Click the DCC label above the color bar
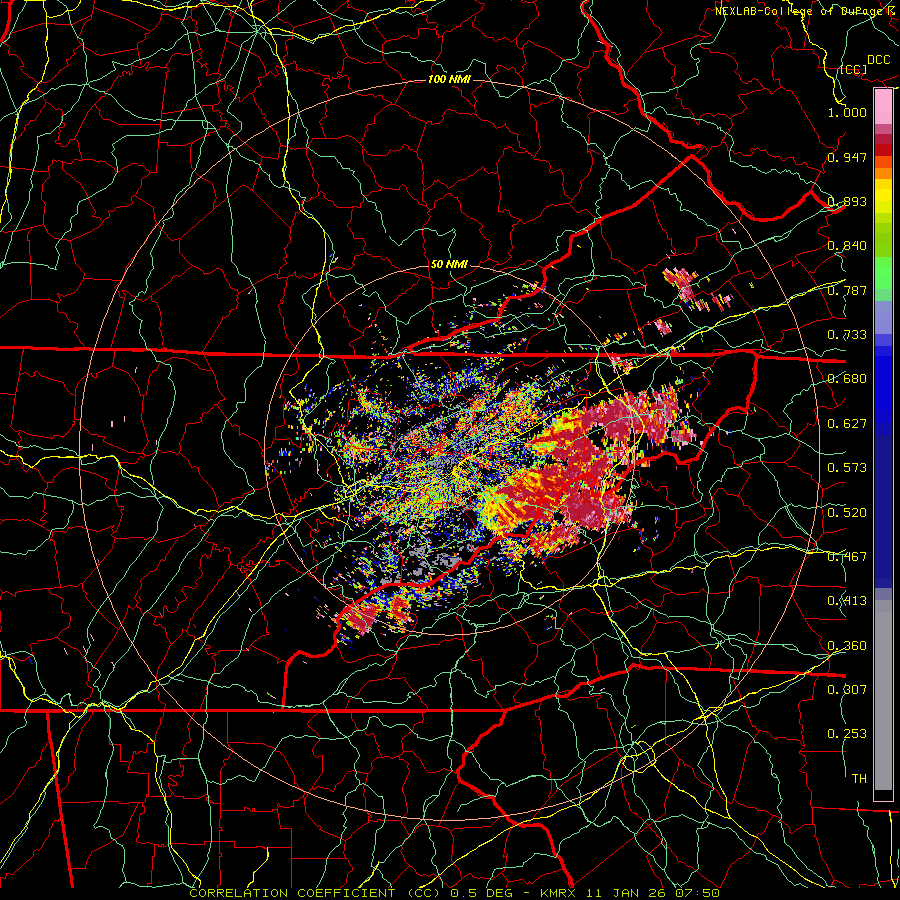 click(x=878, y=60)
